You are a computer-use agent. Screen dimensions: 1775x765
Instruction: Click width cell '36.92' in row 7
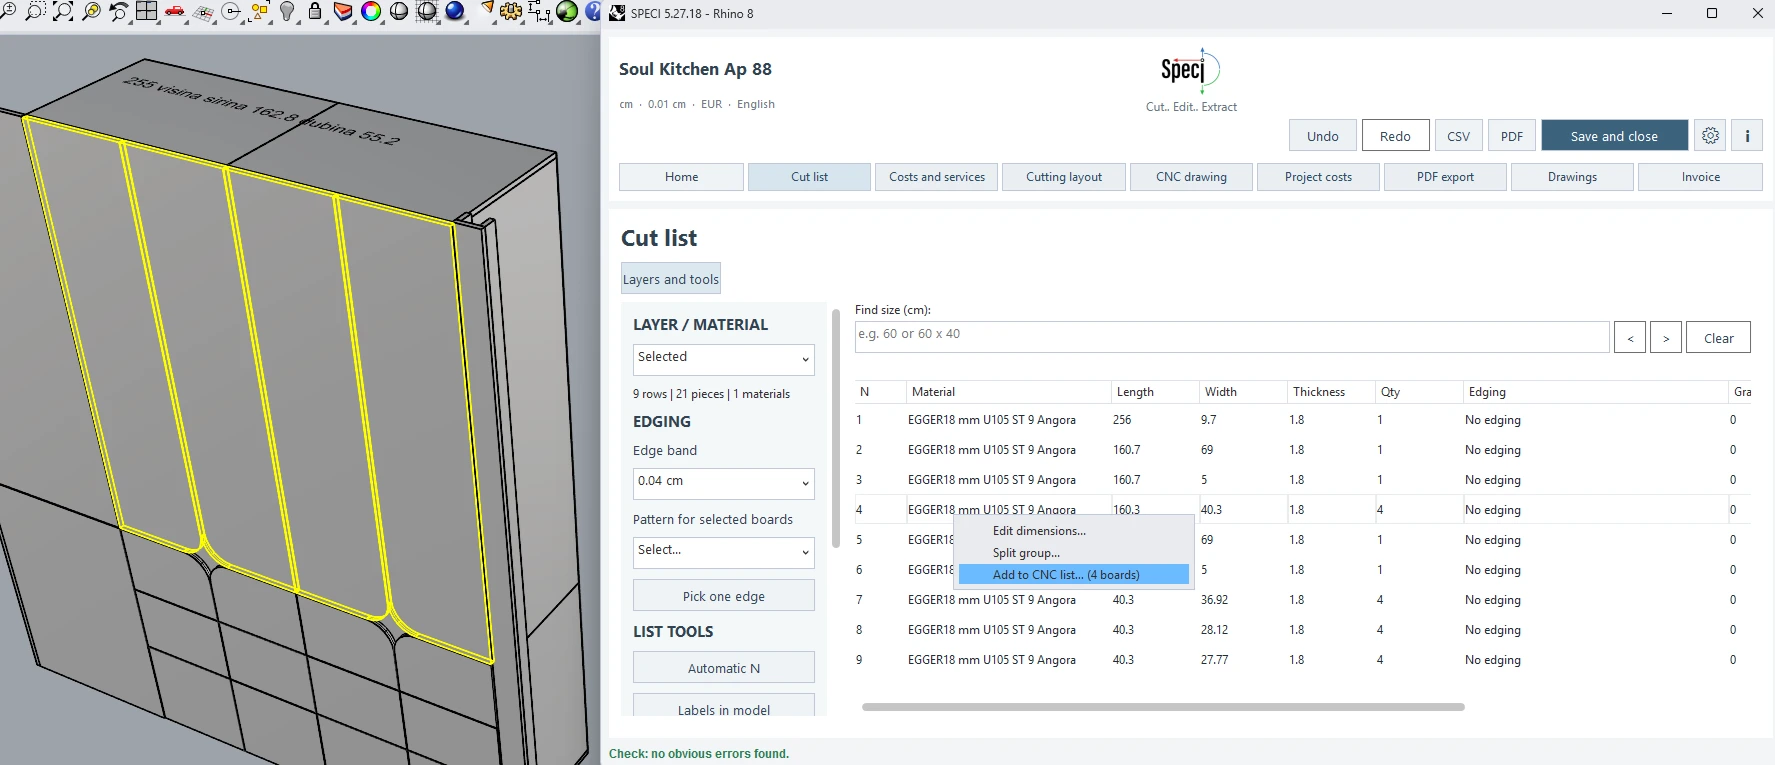coord(1214,600)
